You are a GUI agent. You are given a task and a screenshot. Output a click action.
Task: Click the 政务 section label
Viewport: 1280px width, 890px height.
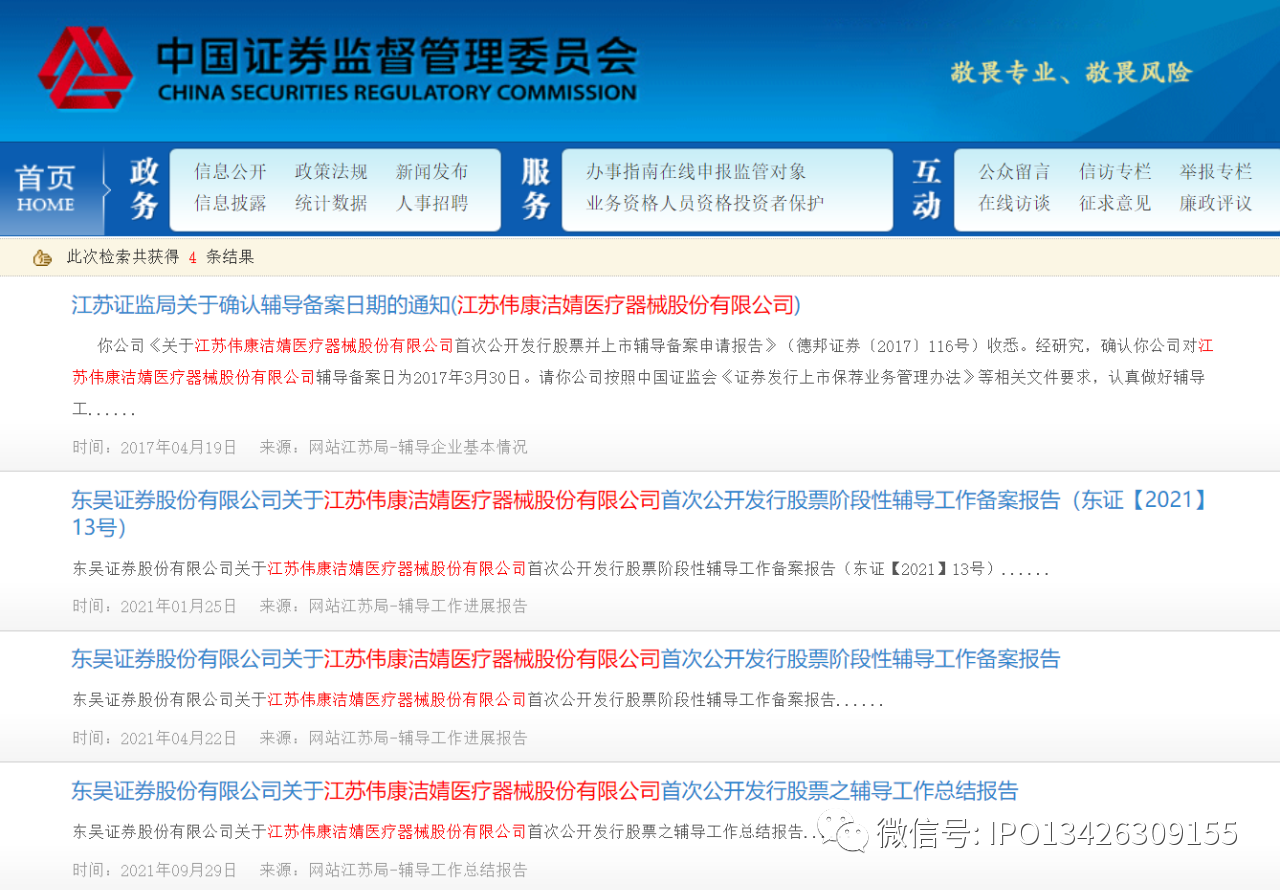pos(144,189)
